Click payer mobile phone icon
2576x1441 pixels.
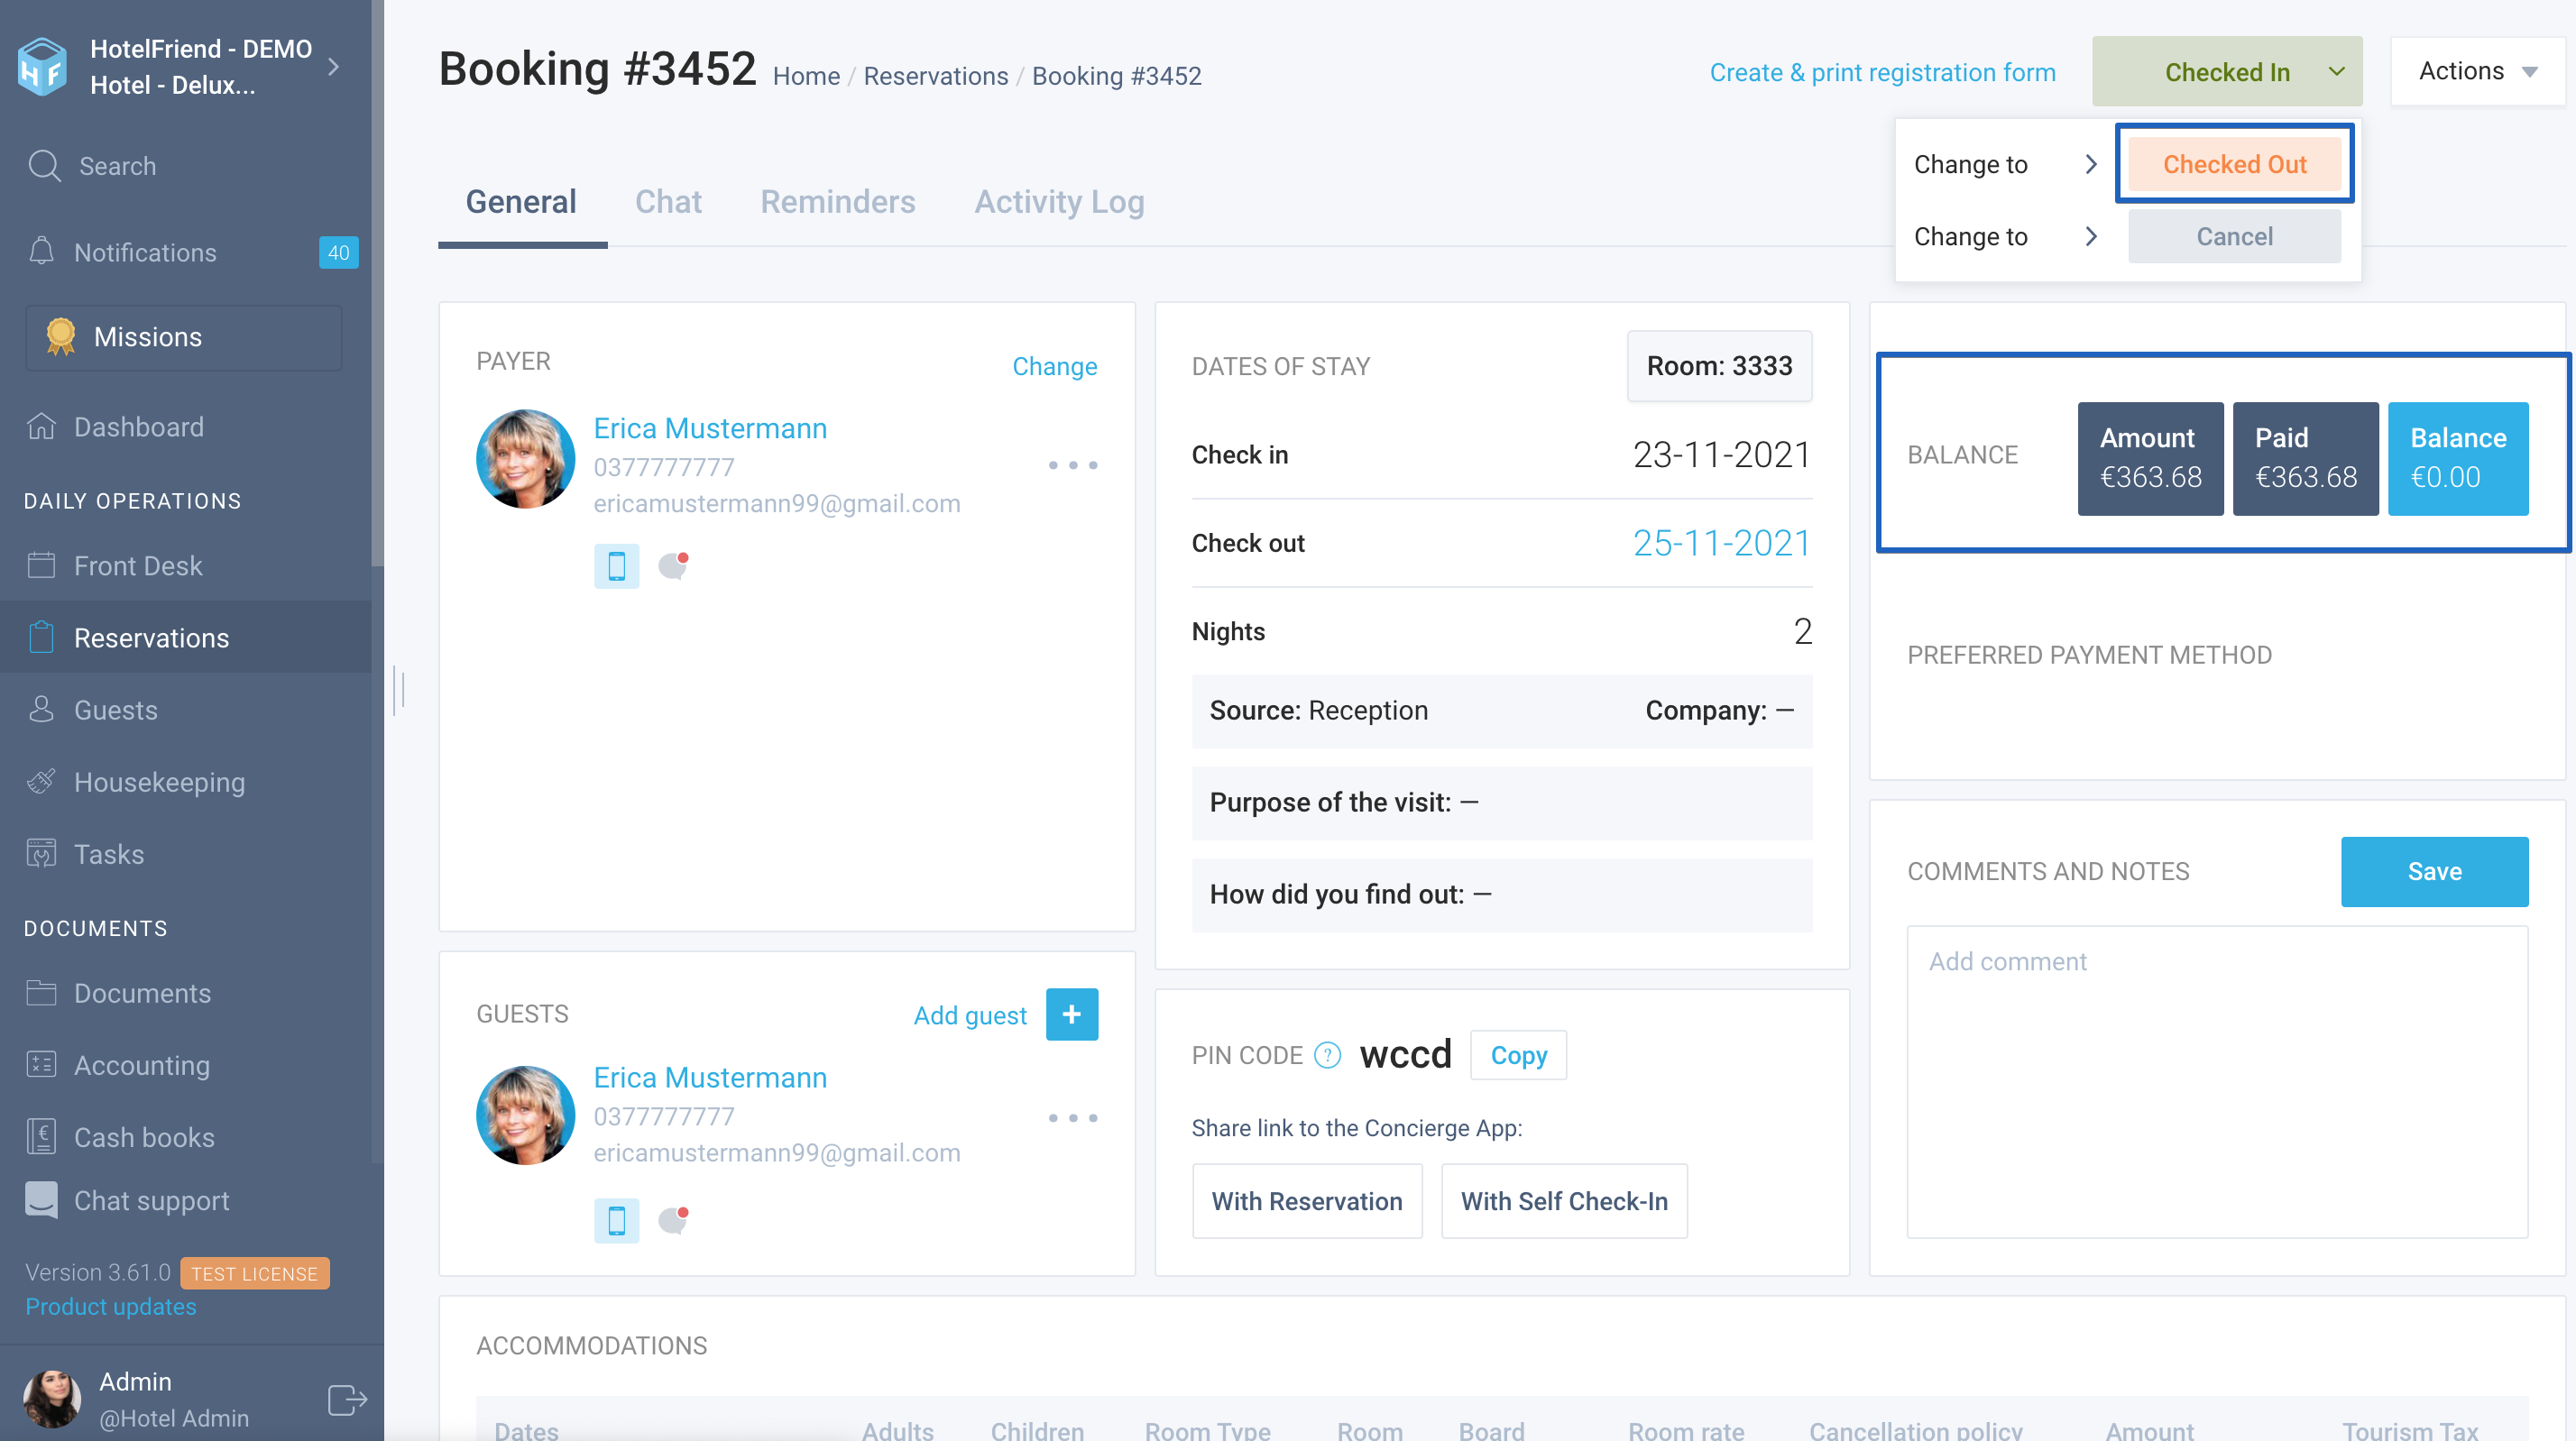pos(616,565)
